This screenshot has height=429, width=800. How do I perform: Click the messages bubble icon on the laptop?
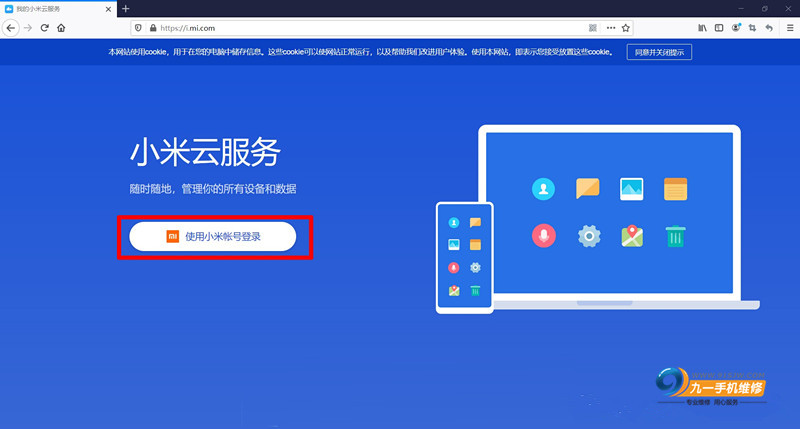[x=588, y=188]
